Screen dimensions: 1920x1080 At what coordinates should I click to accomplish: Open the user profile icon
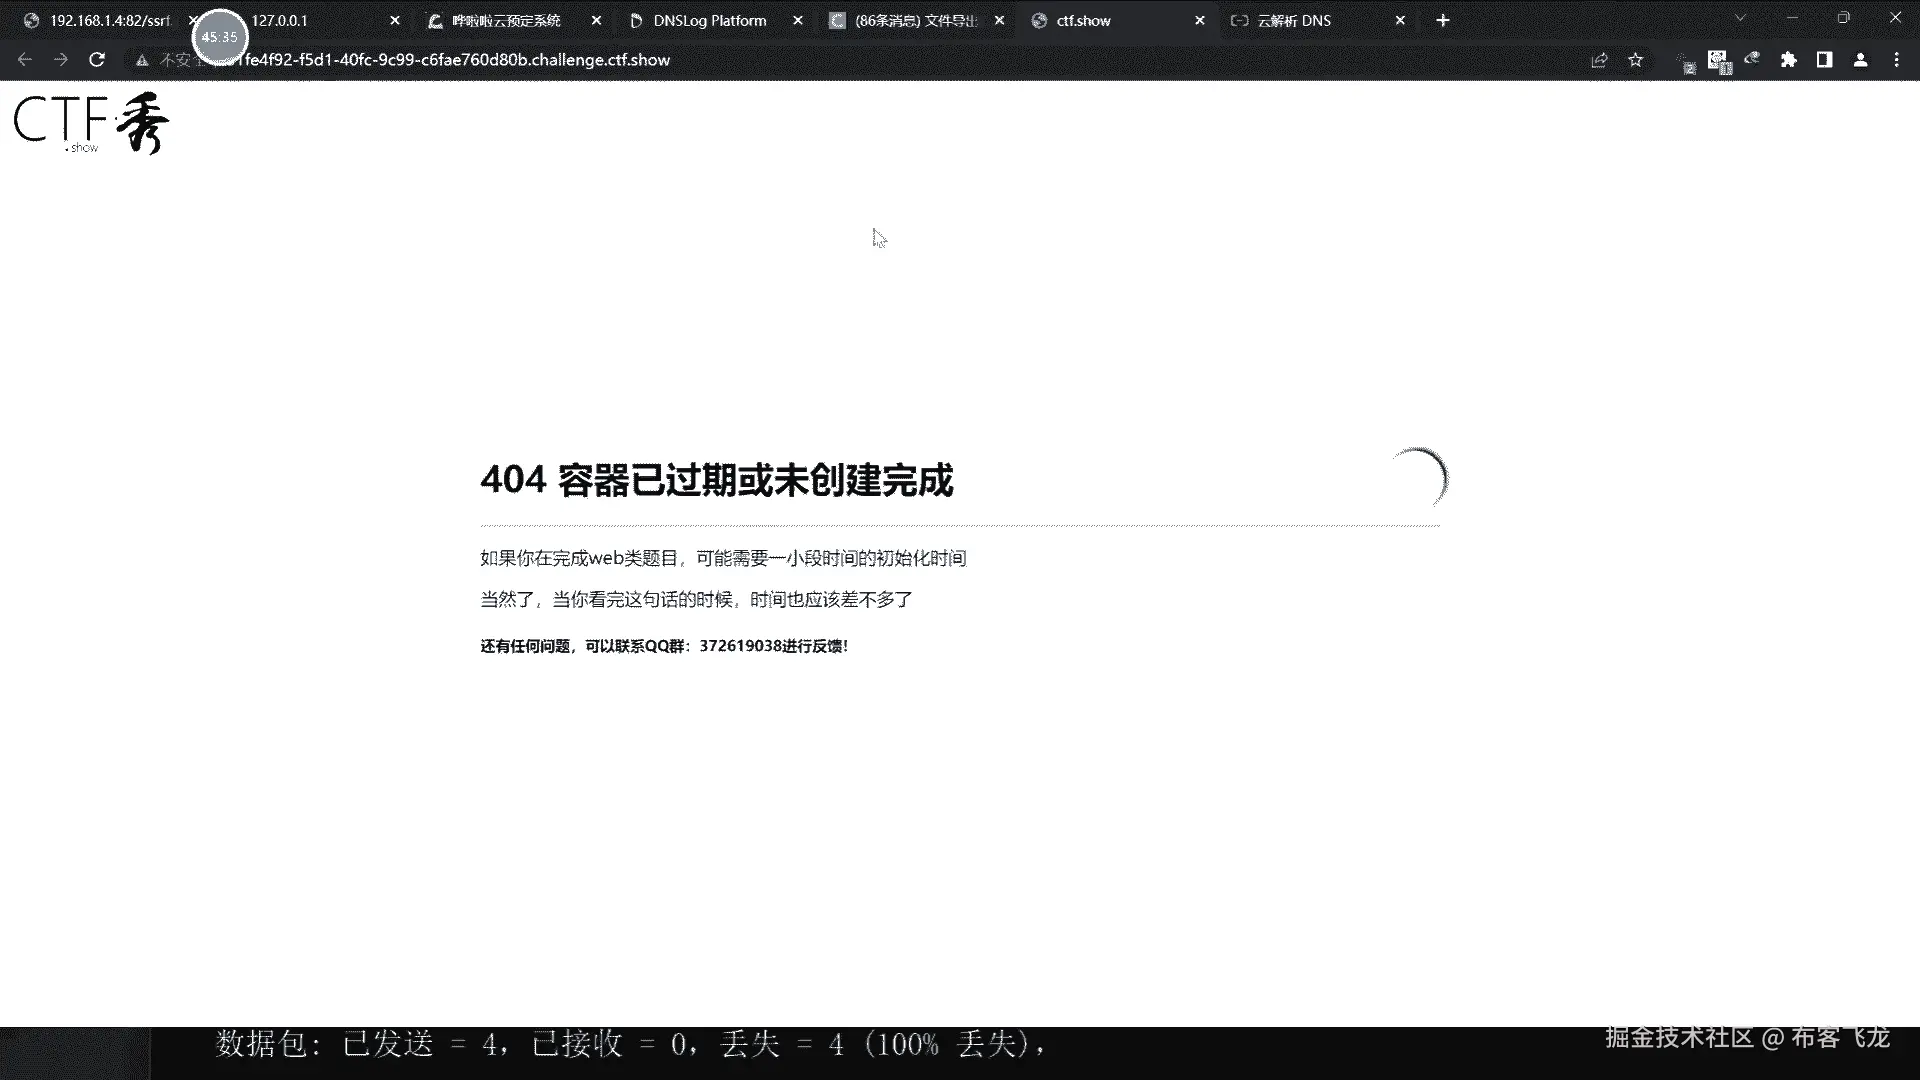[x=1860, y=60]
